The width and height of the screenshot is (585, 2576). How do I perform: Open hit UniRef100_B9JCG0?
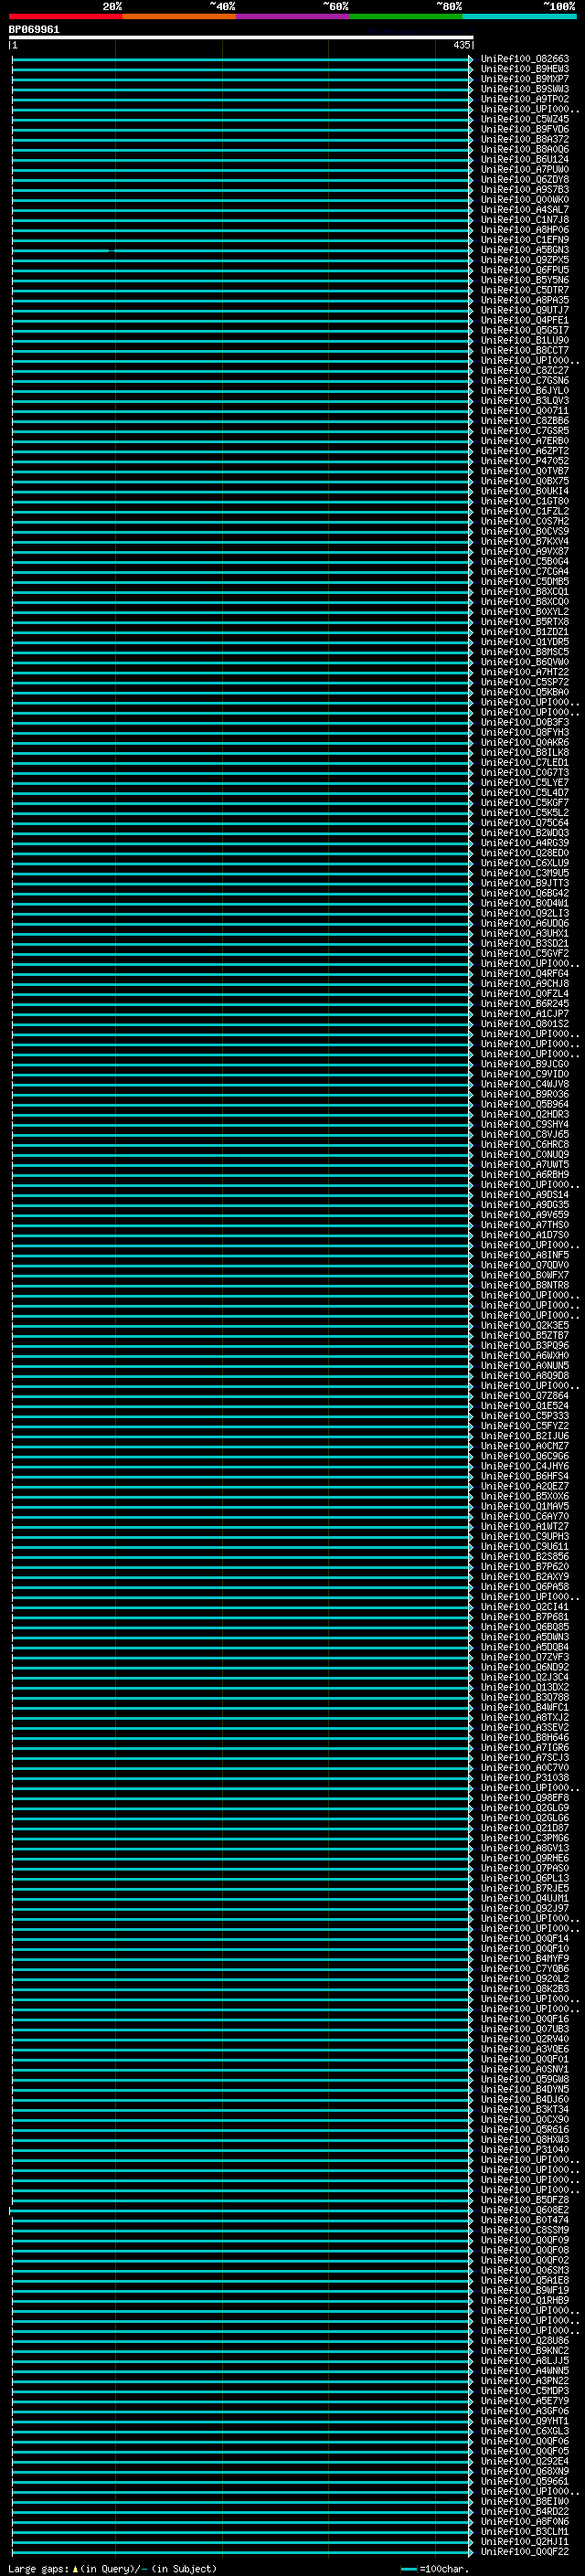(524, 1064)
